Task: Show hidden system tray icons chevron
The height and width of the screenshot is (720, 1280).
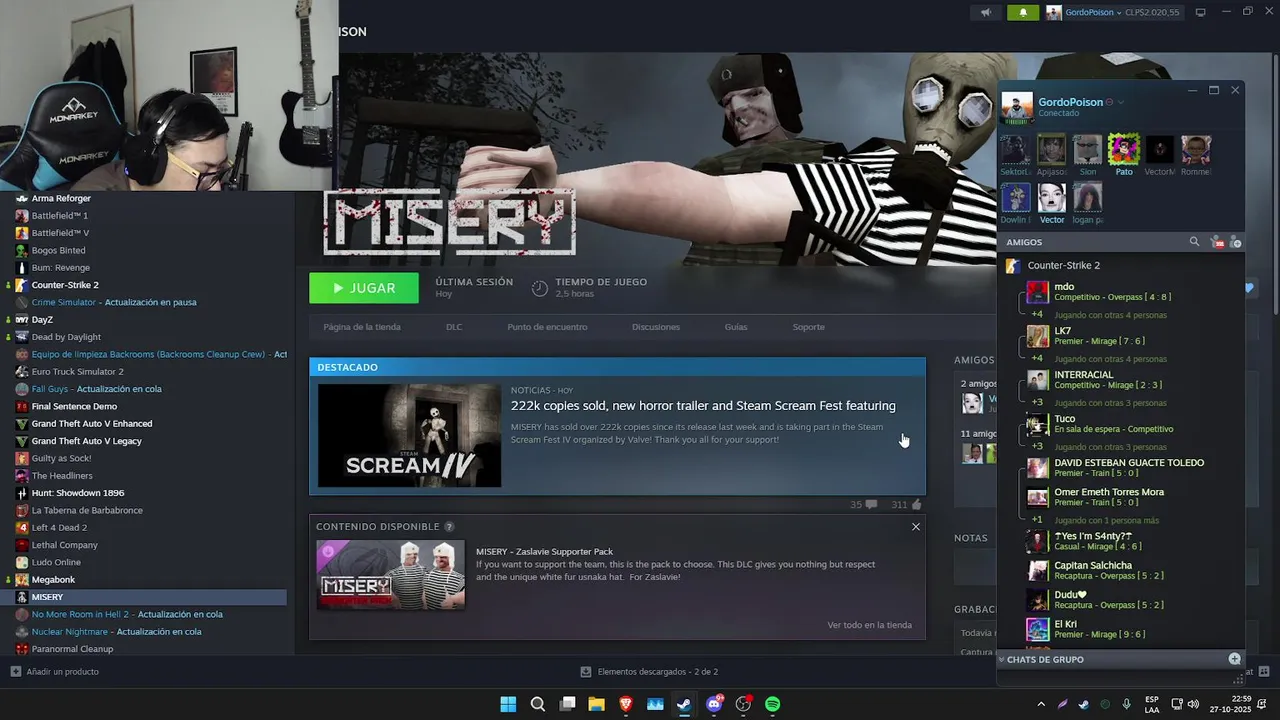Action: [x=1041, y=704]
